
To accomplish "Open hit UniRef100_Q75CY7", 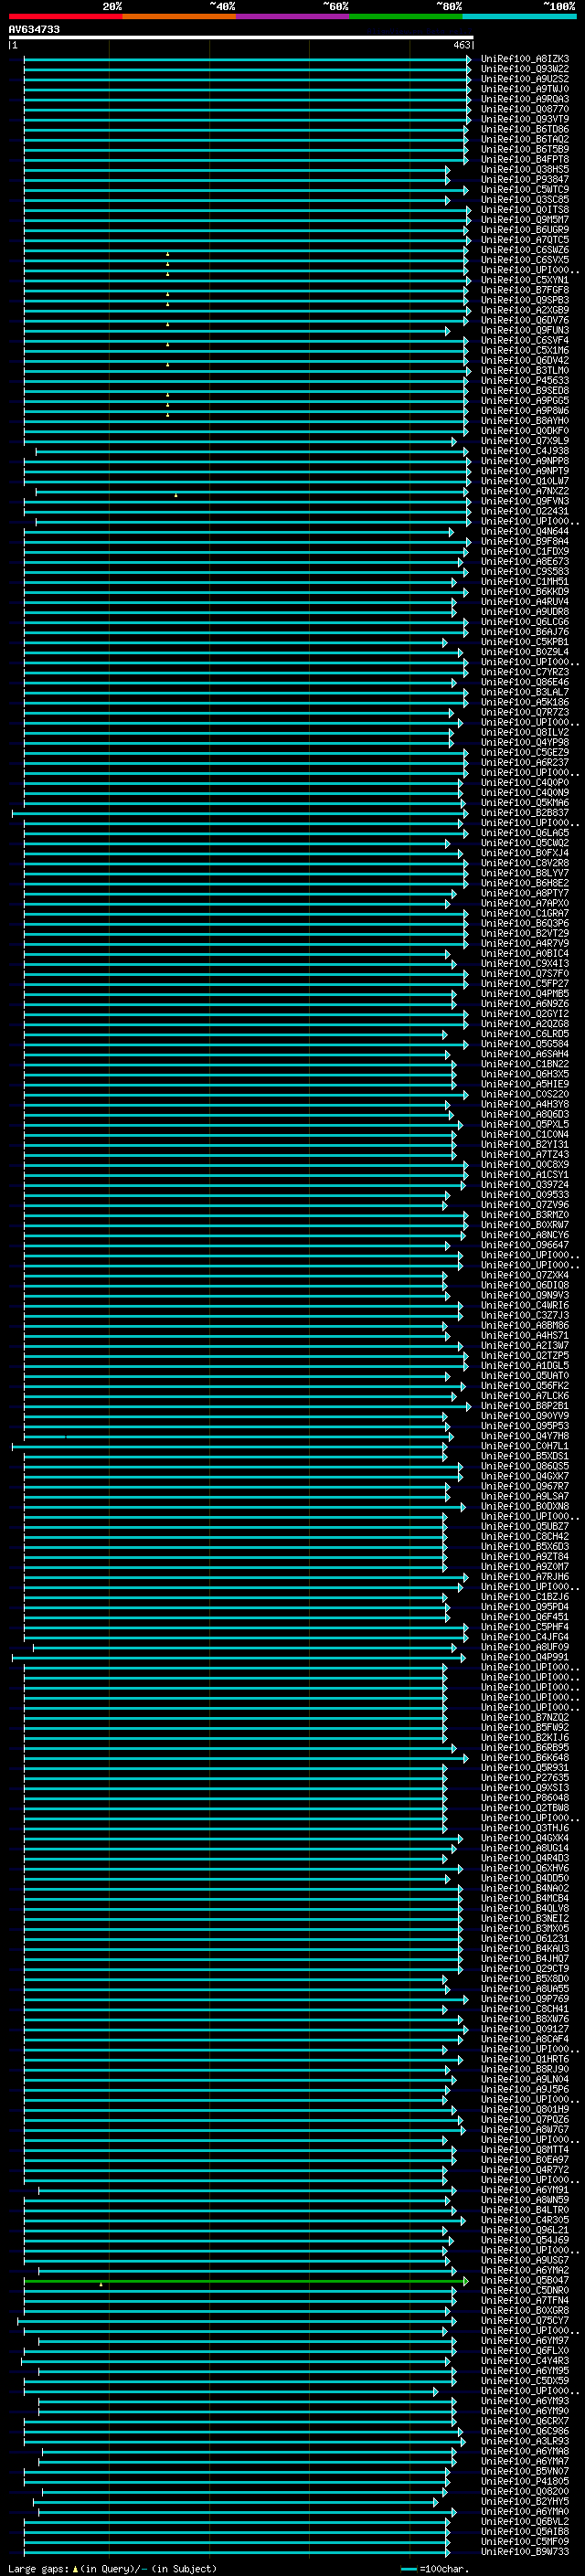I will [x=525, y=2321].
